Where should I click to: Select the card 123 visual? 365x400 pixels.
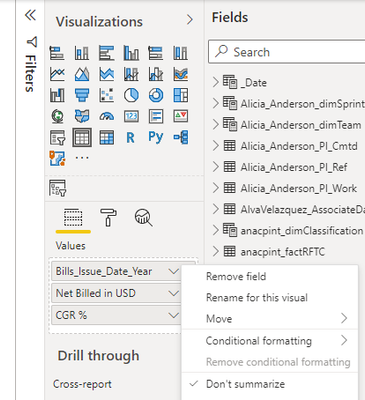(131, 116)
